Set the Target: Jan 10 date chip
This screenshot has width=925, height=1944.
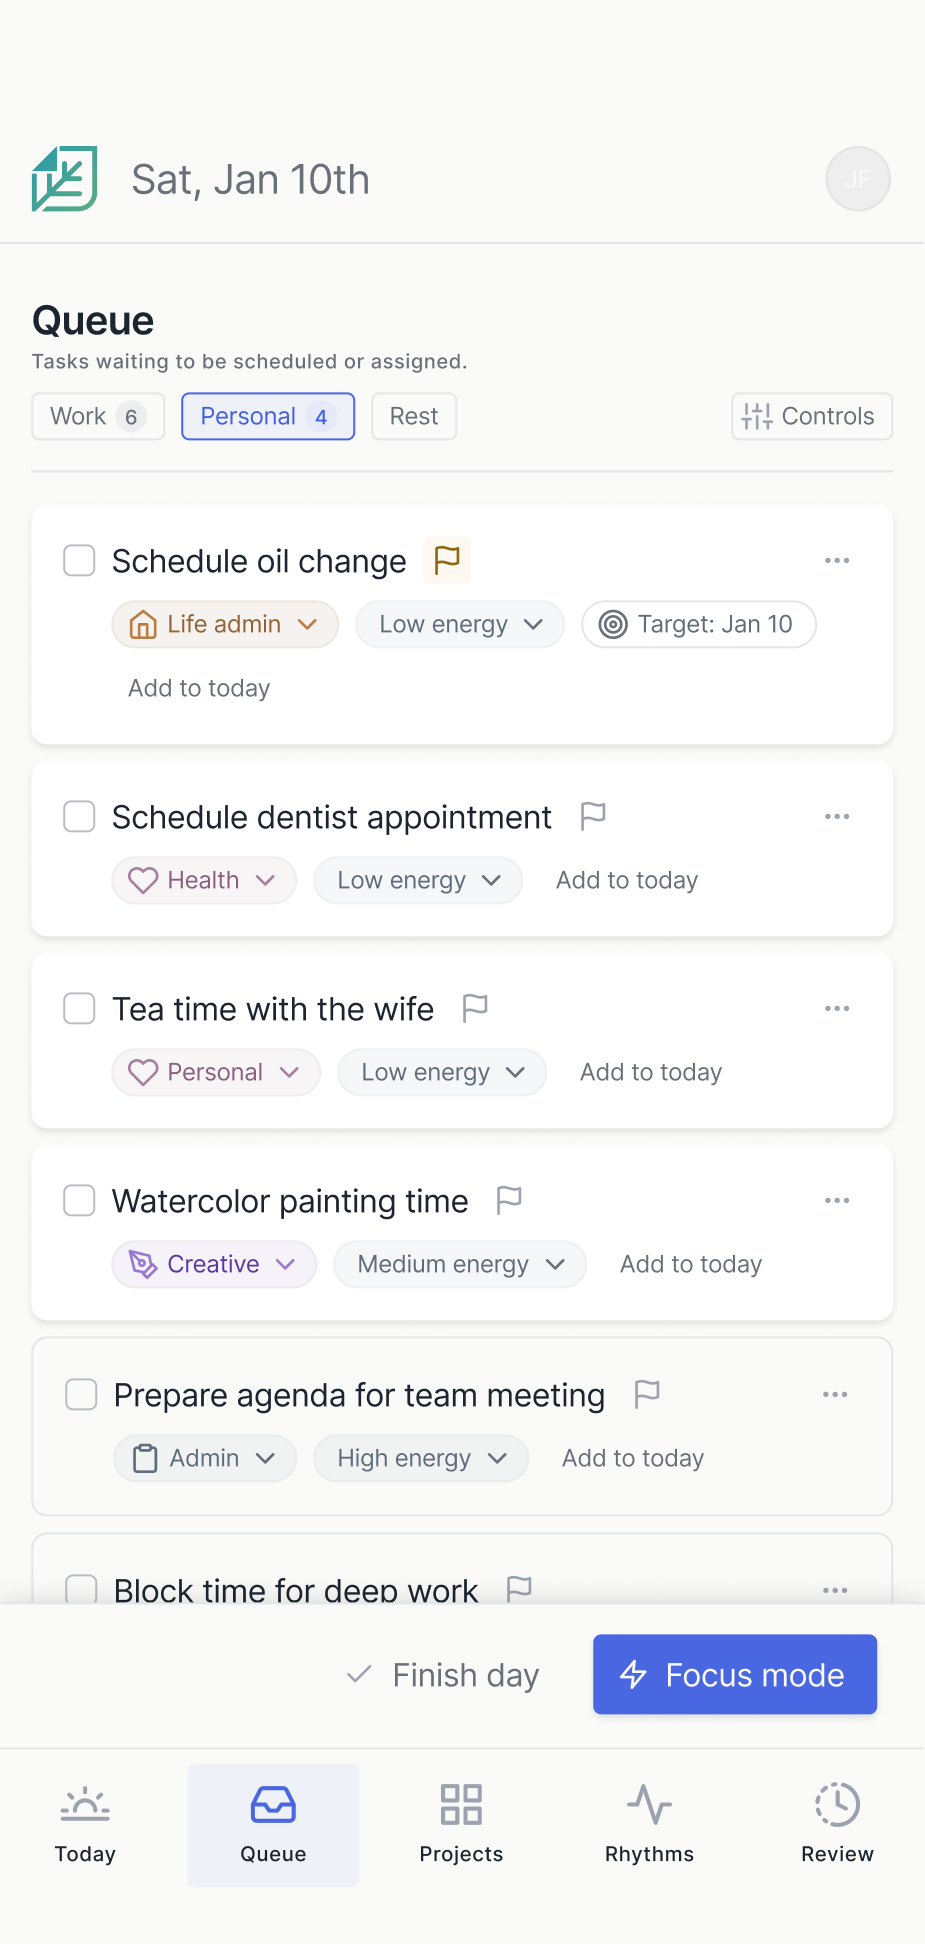[699, 624]
